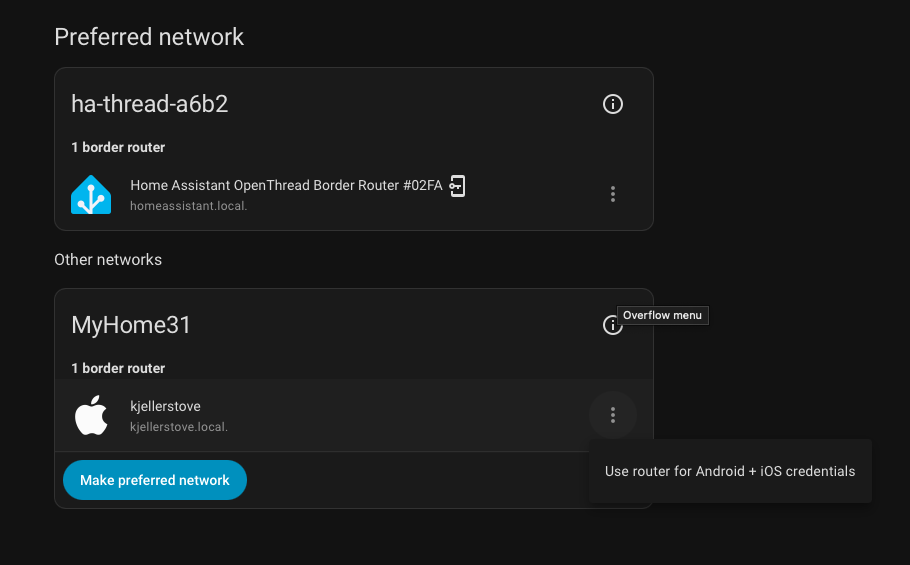Click the Other networks heading
This screenshot has height=565, width=910.
click(x=108, y=259)
